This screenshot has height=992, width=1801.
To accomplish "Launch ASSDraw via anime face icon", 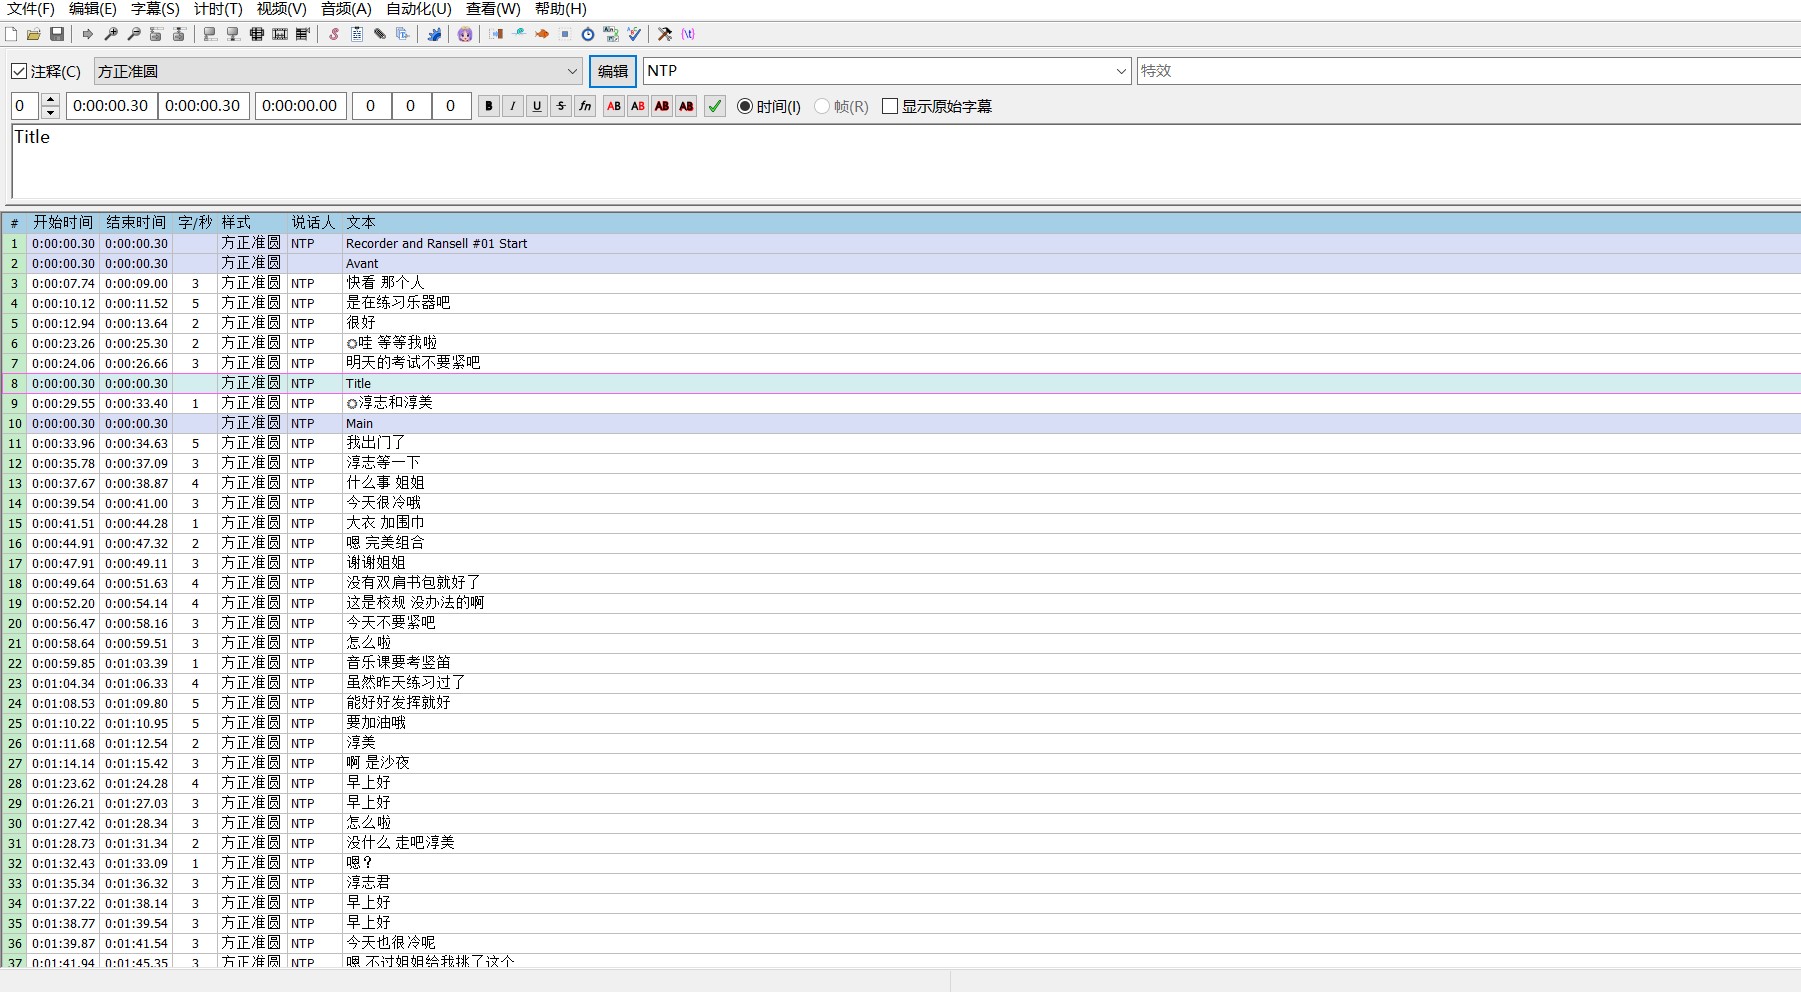I will [x=465, y=34].
